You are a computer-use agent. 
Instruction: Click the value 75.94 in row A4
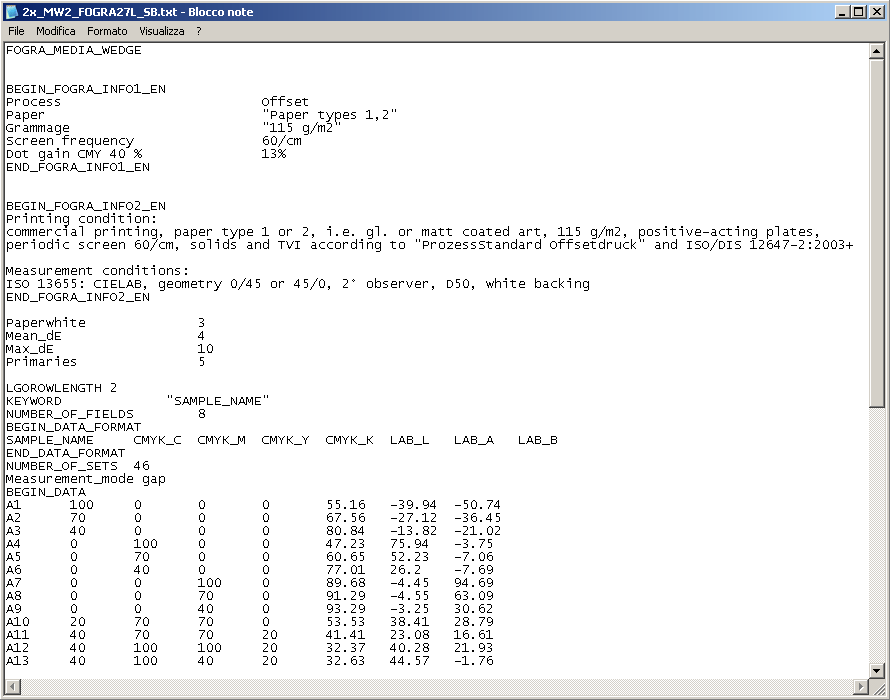[x=409, y=544]
